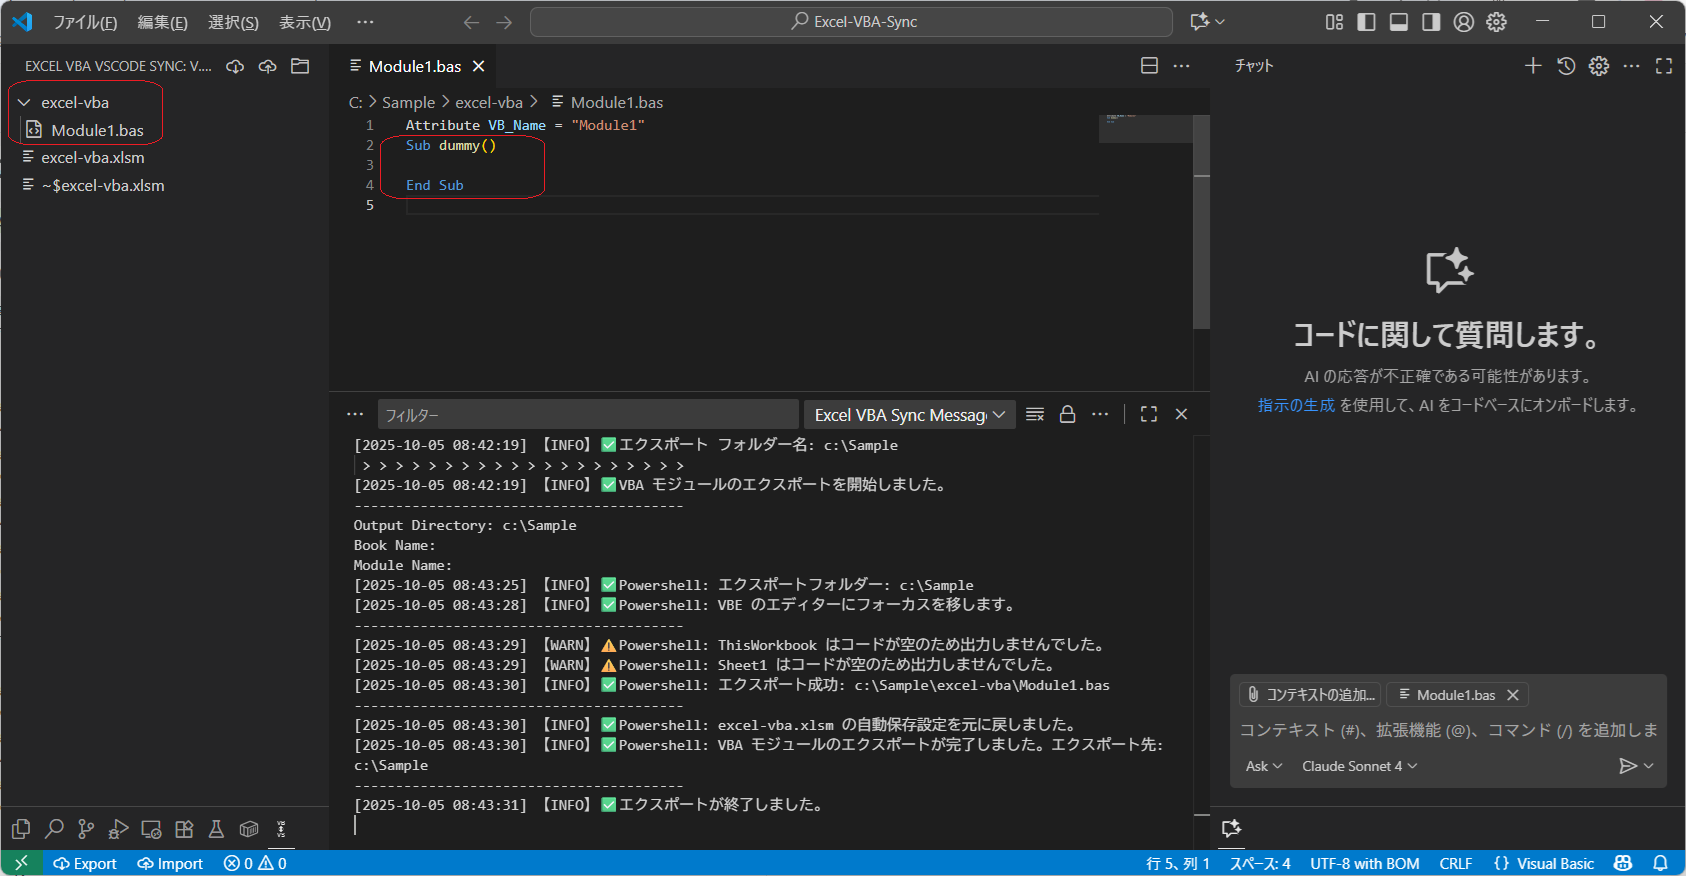The height and width of the screenshot is (876, 1686).
Task: Open errors and warnings count
Action: tap(255, 863)
